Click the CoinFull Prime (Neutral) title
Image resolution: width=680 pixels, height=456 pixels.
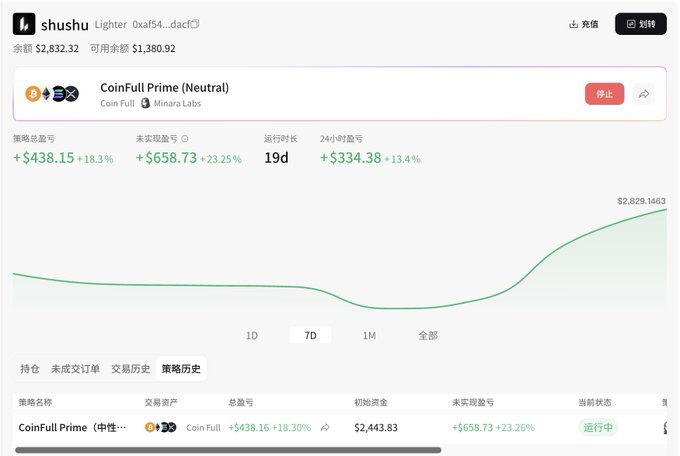pos(164,88)
